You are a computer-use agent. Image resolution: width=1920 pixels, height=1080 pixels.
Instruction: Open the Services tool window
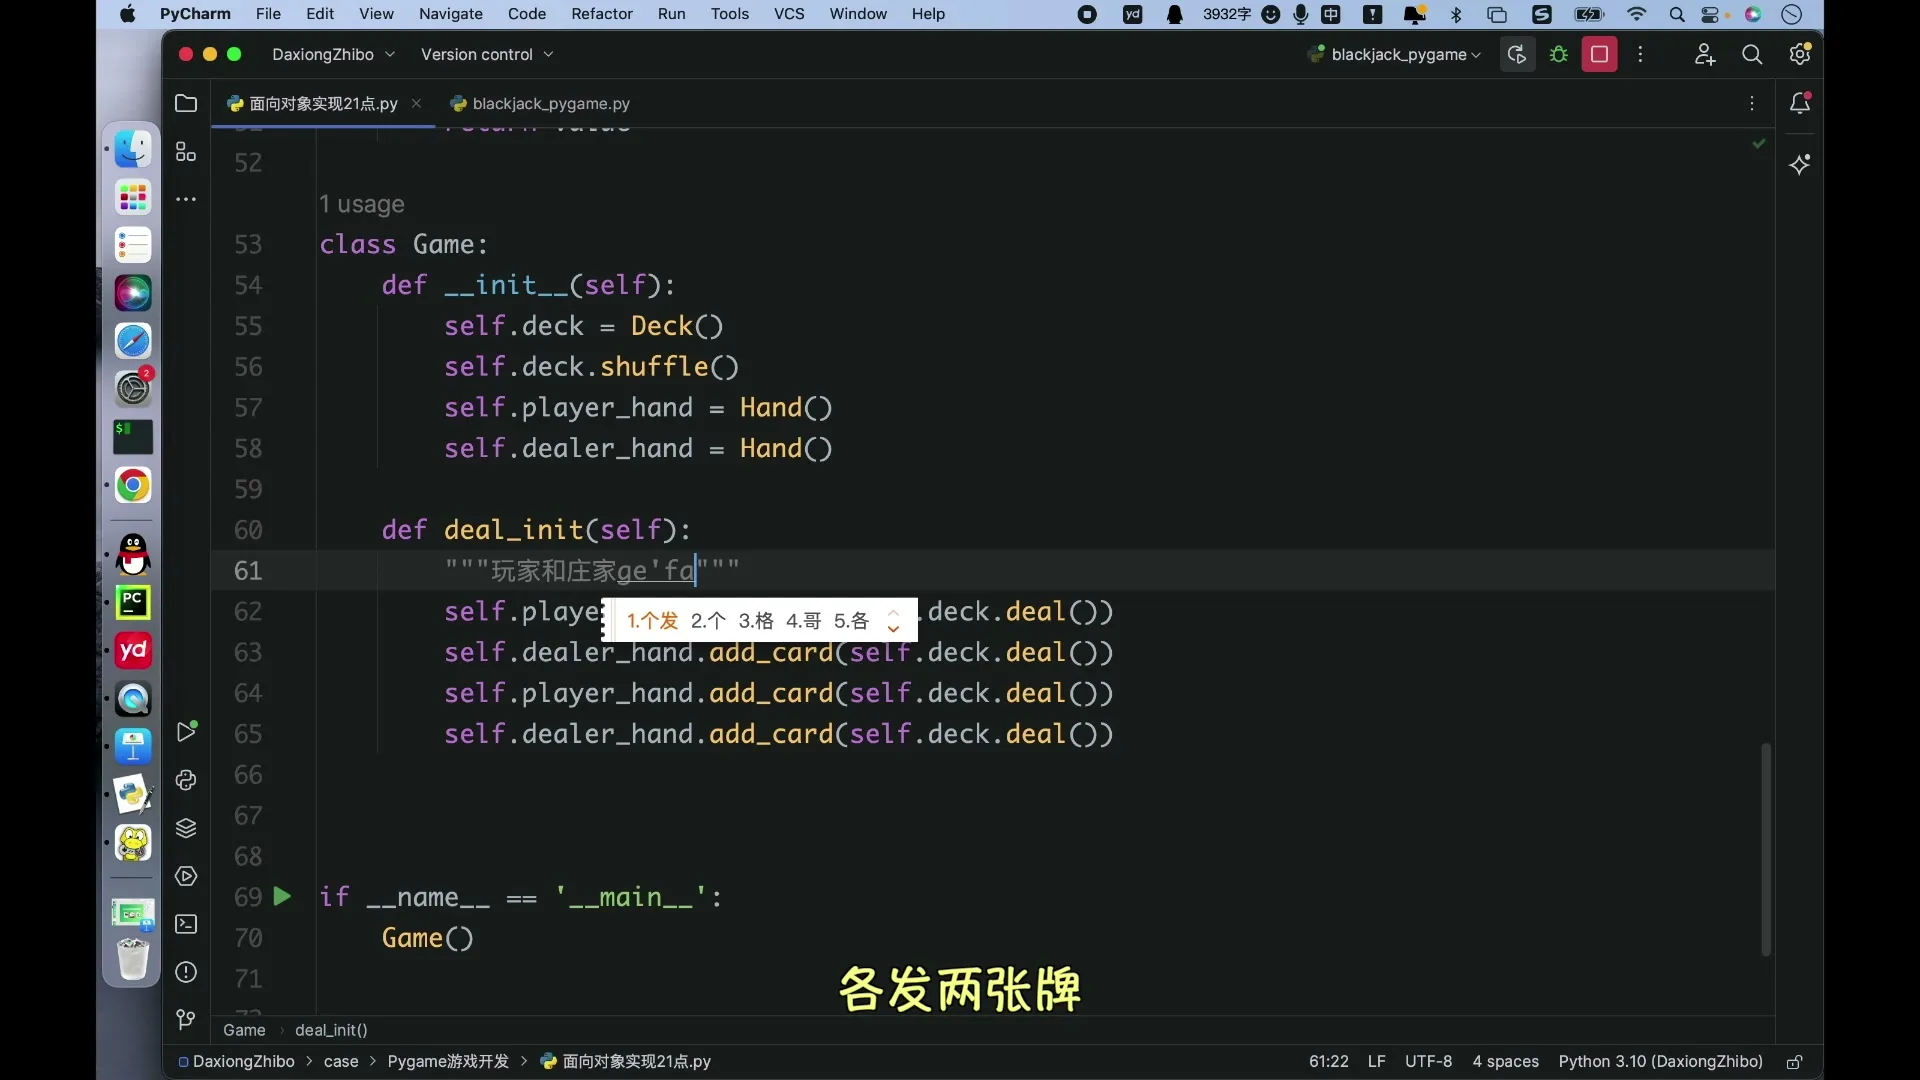pyautogui.click(x=186, y=876)
